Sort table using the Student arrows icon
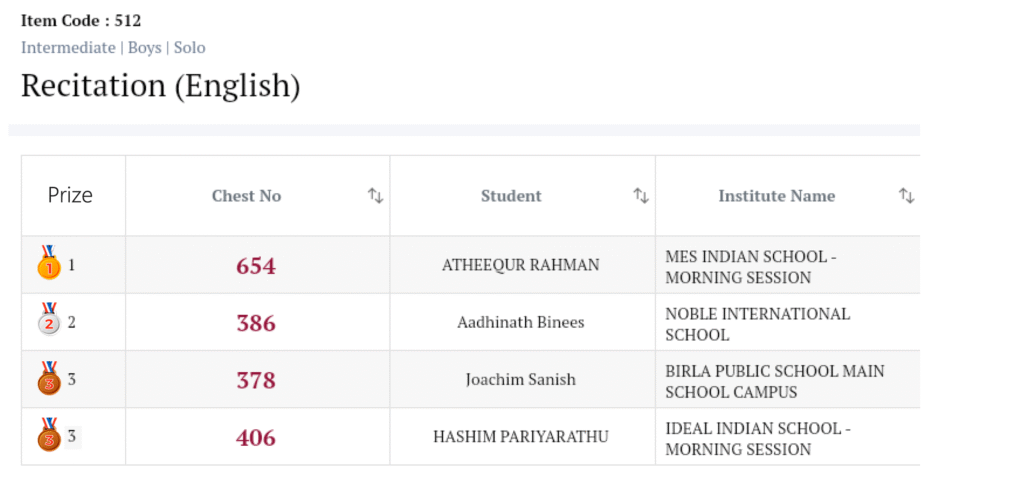 (x=641, y=196)
